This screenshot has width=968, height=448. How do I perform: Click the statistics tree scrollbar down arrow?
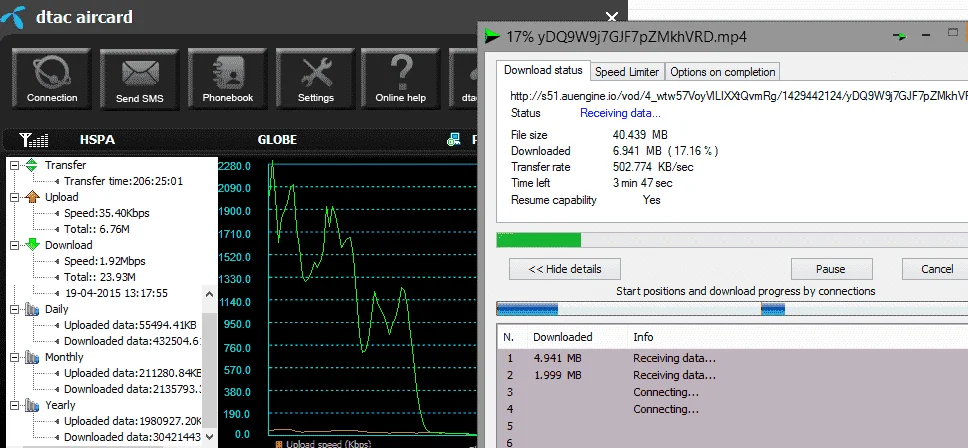[x=210, y=436]
